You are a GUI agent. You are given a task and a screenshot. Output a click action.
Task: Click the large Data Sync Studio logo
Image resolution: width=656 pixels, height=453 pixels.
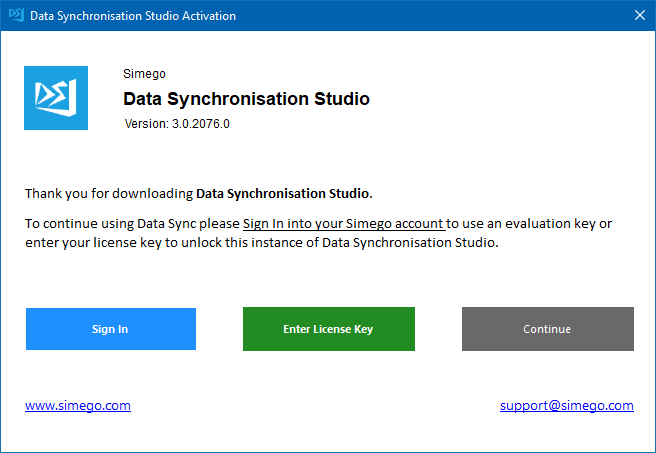56,98
